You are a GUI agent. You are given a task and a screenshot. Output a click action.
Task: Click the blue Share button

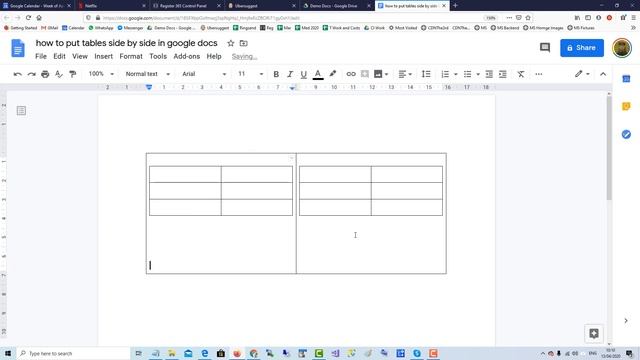click(x=582, y=48)
